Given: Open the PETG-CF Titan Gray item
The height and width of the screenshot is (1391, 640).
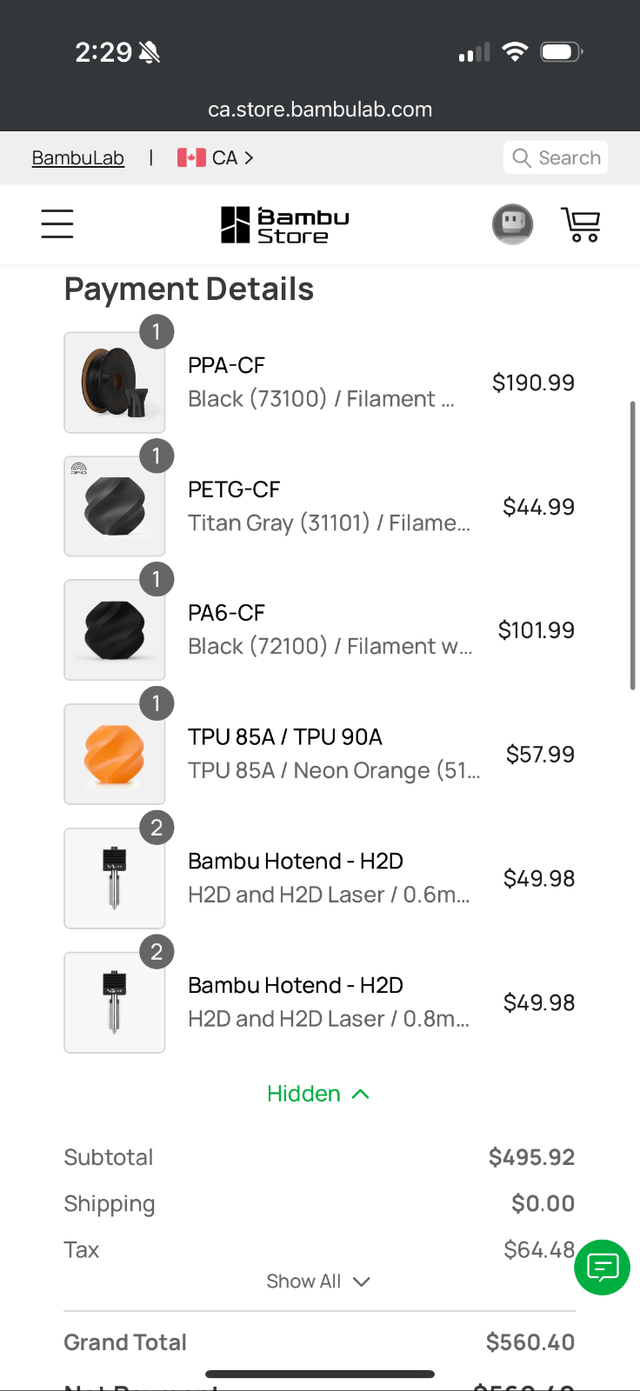Looking at the screenshot, I should coord(233,489).
